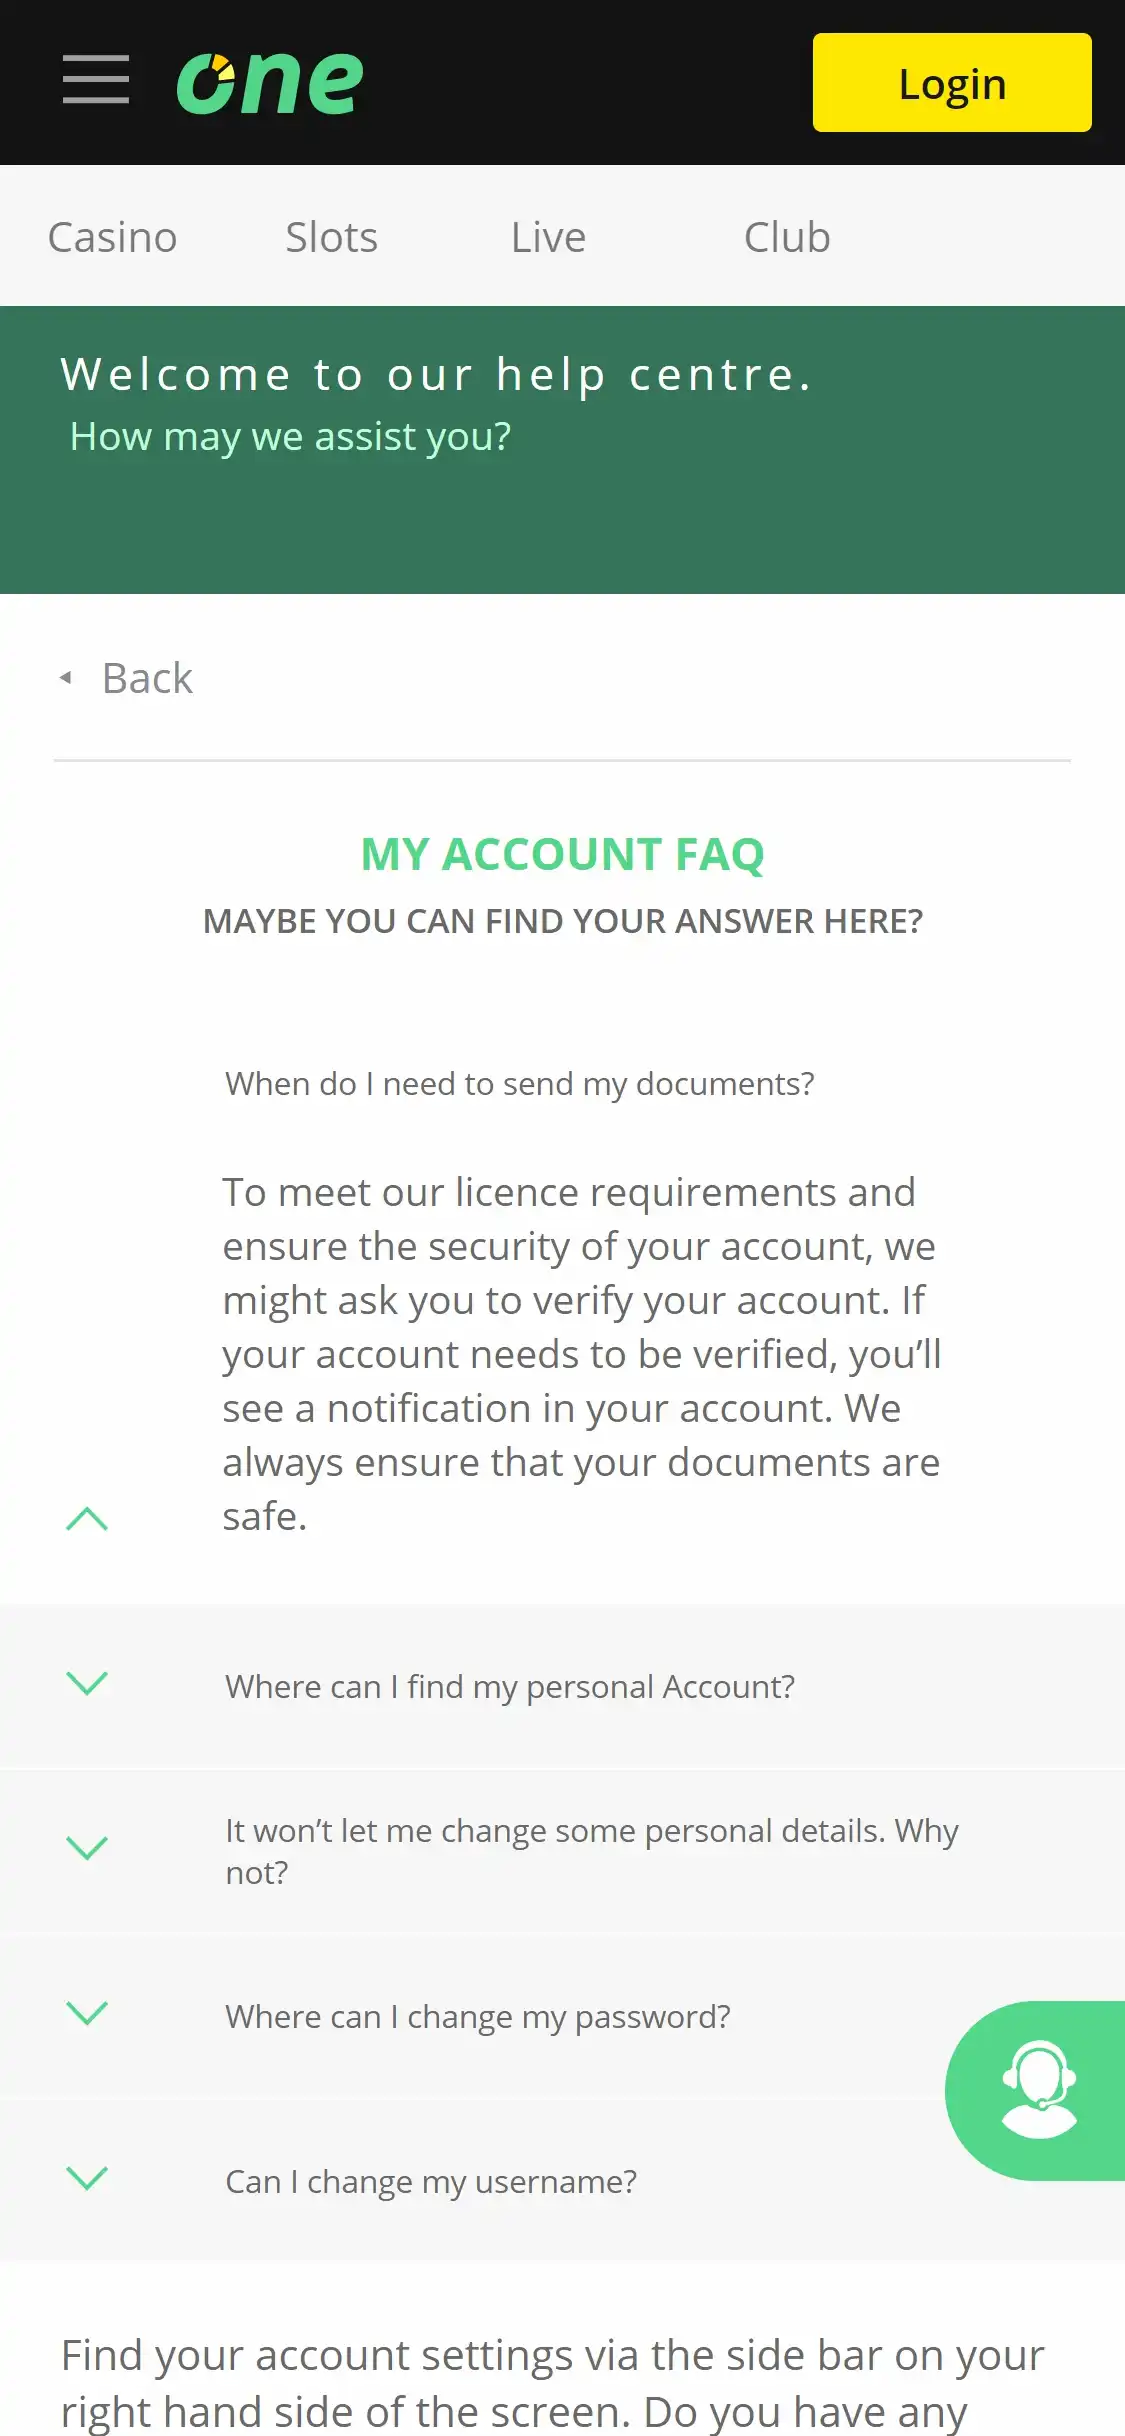Open the hamburger menu
This screenshot has height=2436, width=1125.
click(96, 80)
